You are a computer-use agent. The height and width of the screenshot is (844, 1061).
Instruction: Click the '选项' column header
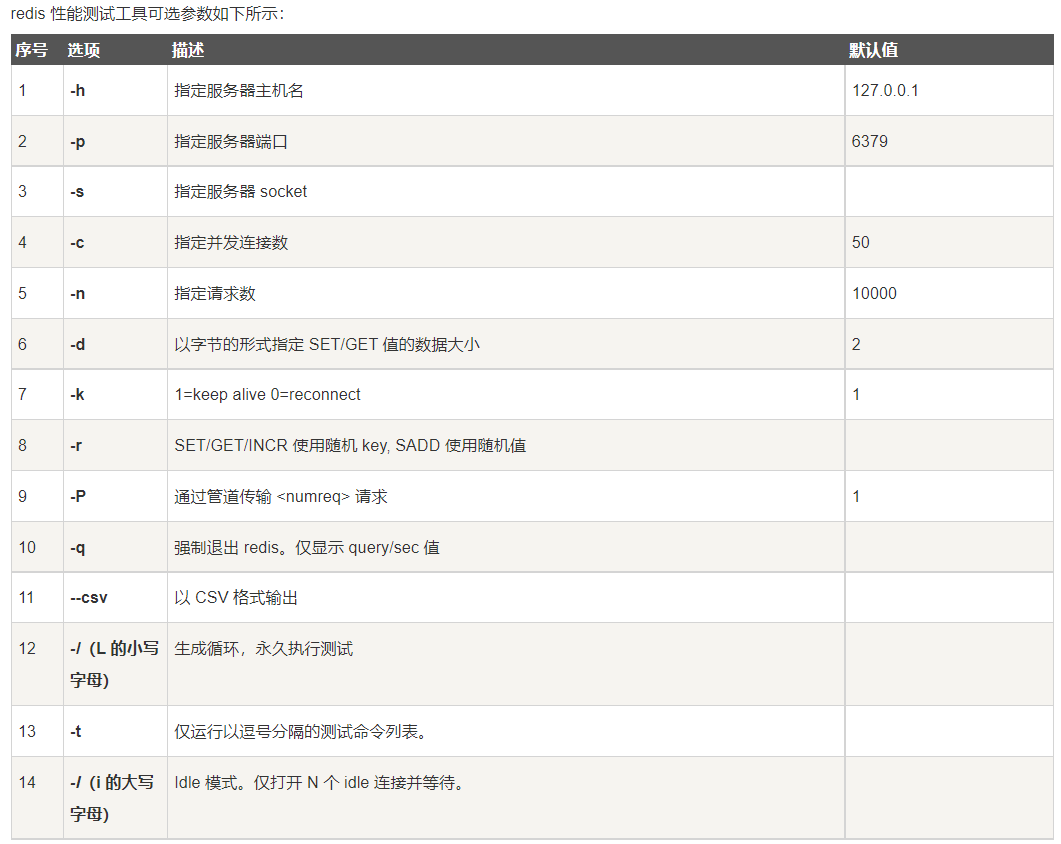(84, 50)
